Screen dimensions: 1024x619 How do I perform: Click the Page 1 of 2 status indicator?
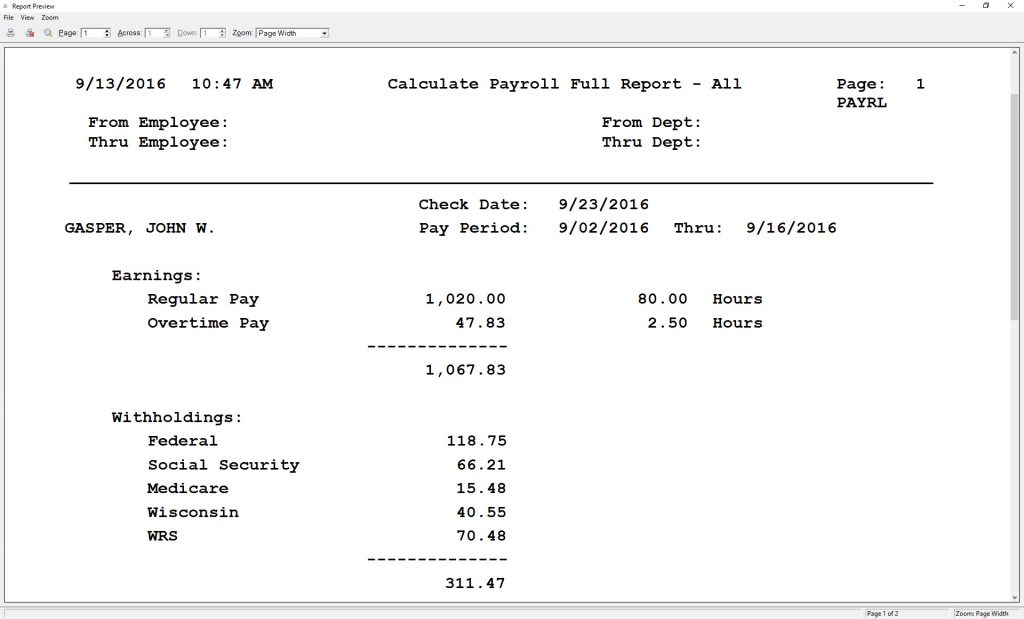point(884,613)
